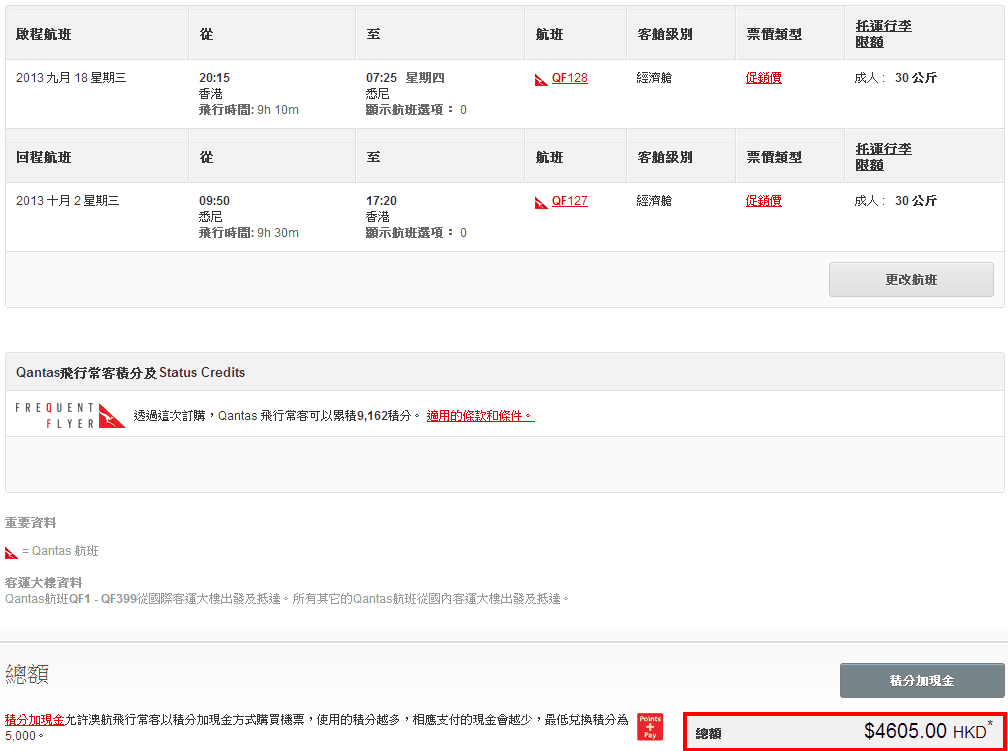
Task: Click 顯示航班選項 in the QF128 row
Action: (x=416, y=110)
